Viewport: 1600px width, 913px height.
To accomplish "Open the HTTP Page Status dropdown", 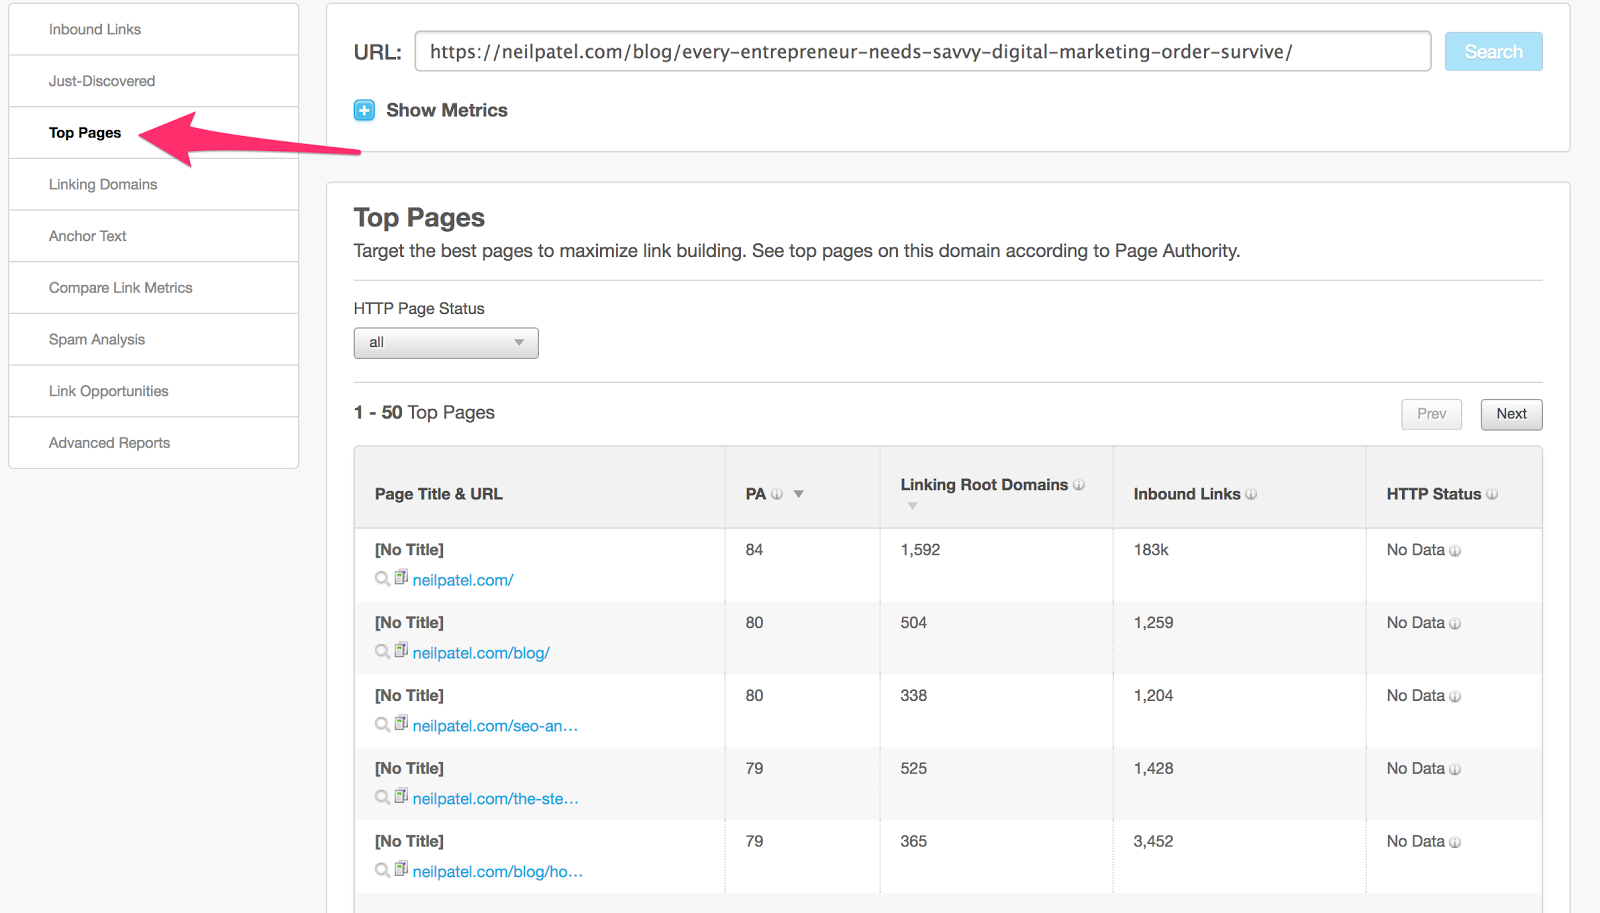I will [446, 343].
